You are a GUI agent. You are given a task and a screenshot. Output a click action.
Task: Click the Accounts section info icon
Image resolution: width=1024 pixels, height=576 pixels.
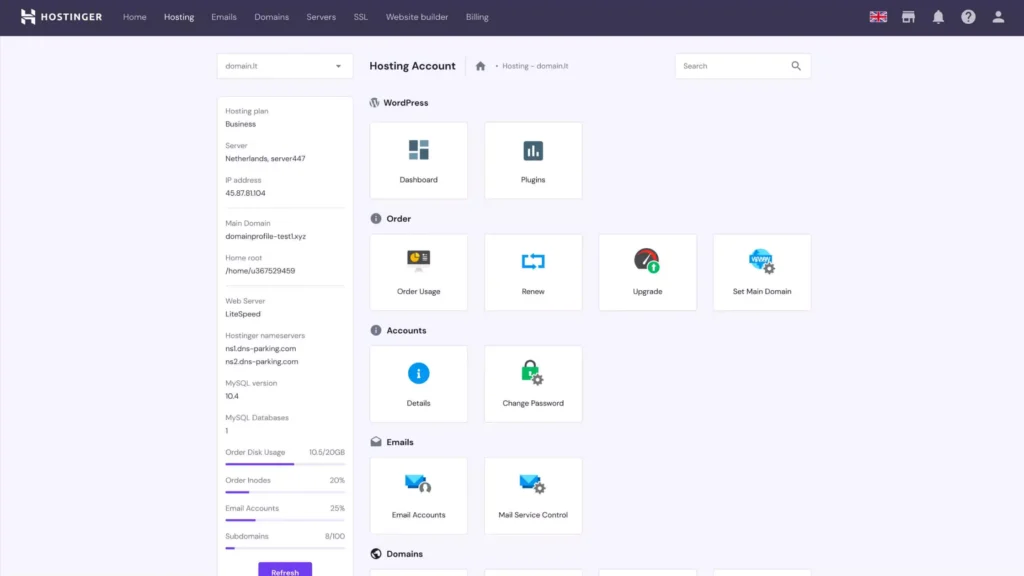(x=376, y=330)
